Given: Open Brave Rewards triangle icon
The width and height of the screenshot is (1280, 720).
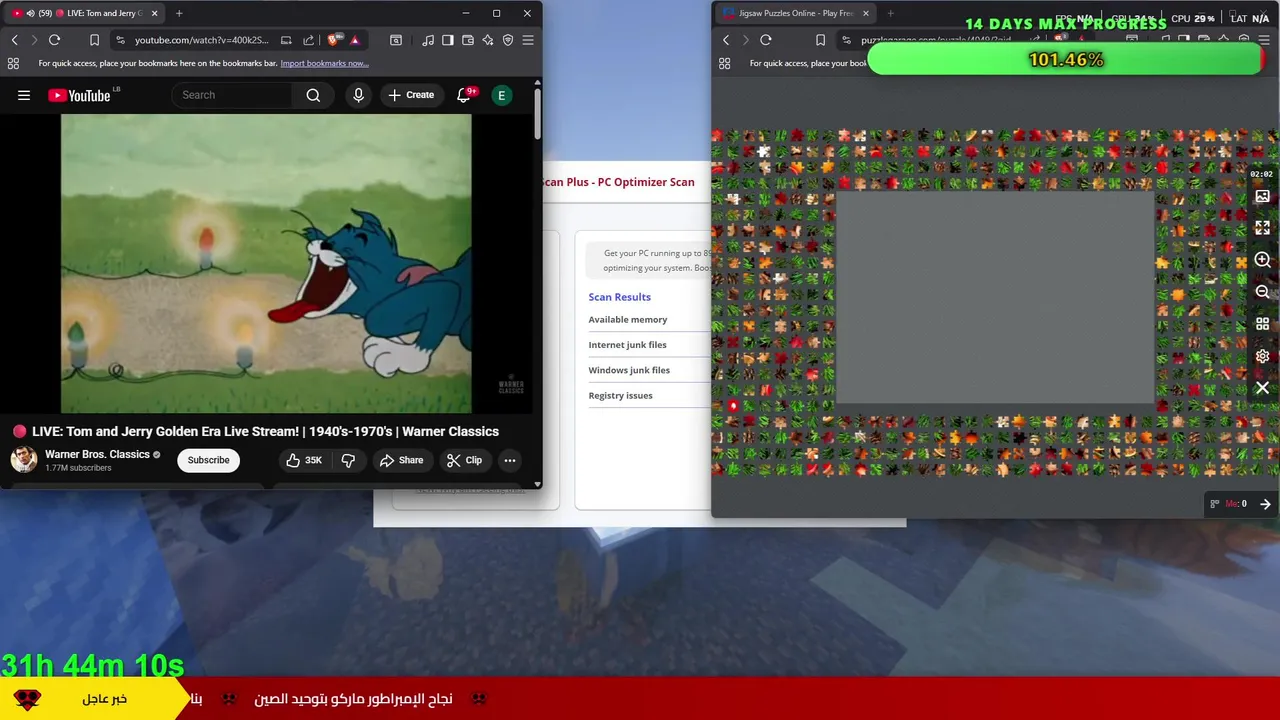Looking at the screenshot, I should pyautogui.click(x=354, y=40).
